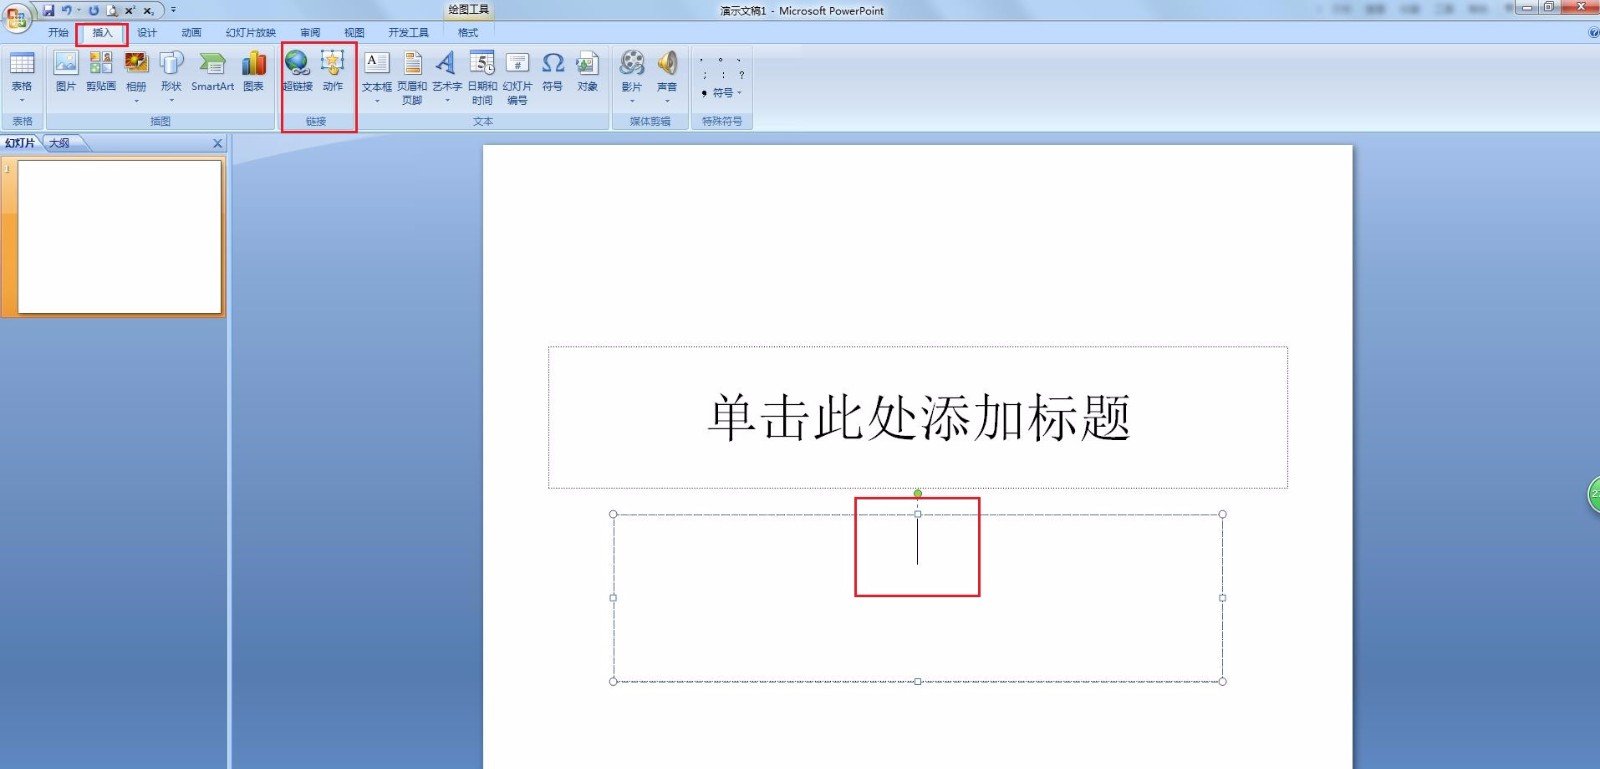Open the 艺术字 WordArt gallery
This screenshot has height=769, width=1600.
click(x=447, y=76)
